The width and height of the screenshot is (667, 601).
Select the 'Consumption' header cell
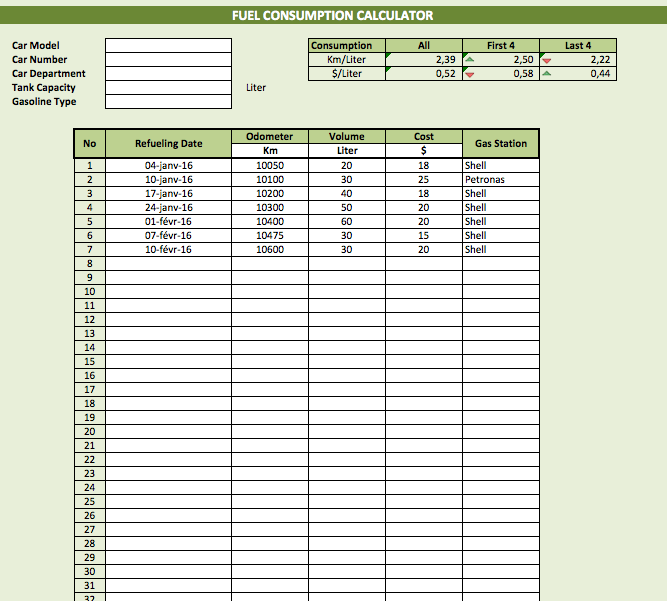pos(347,46)
